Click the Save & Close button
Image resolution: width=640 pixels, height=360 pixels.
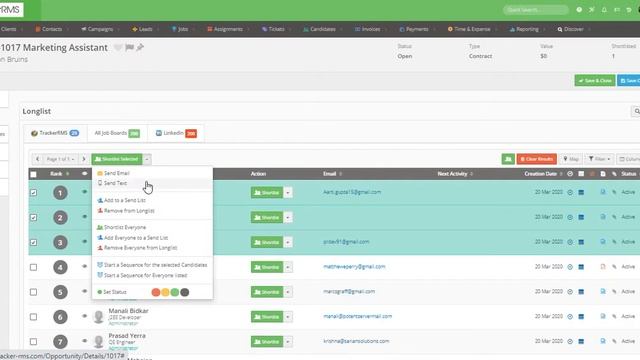tap(595, 81)
